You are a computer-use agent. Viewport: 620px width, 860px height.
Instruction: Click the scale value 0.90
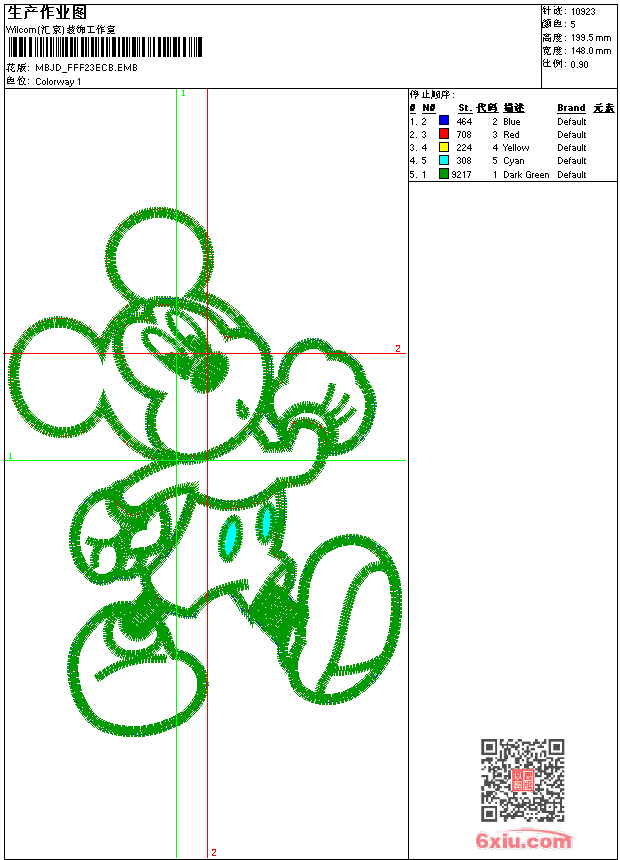click(579, 65)
